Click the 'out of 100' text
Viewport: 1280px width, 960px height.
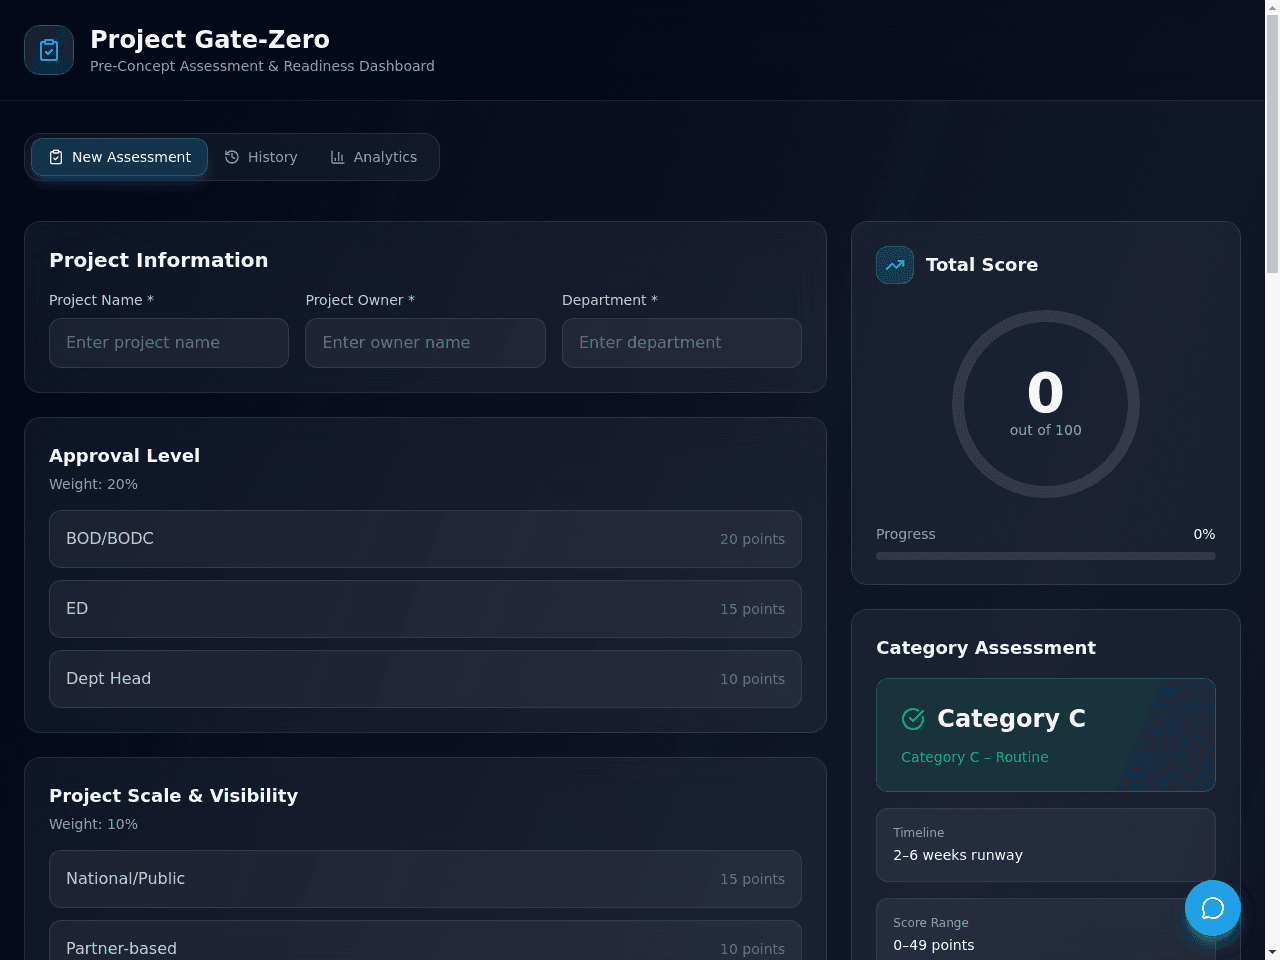coord(1046,430)
